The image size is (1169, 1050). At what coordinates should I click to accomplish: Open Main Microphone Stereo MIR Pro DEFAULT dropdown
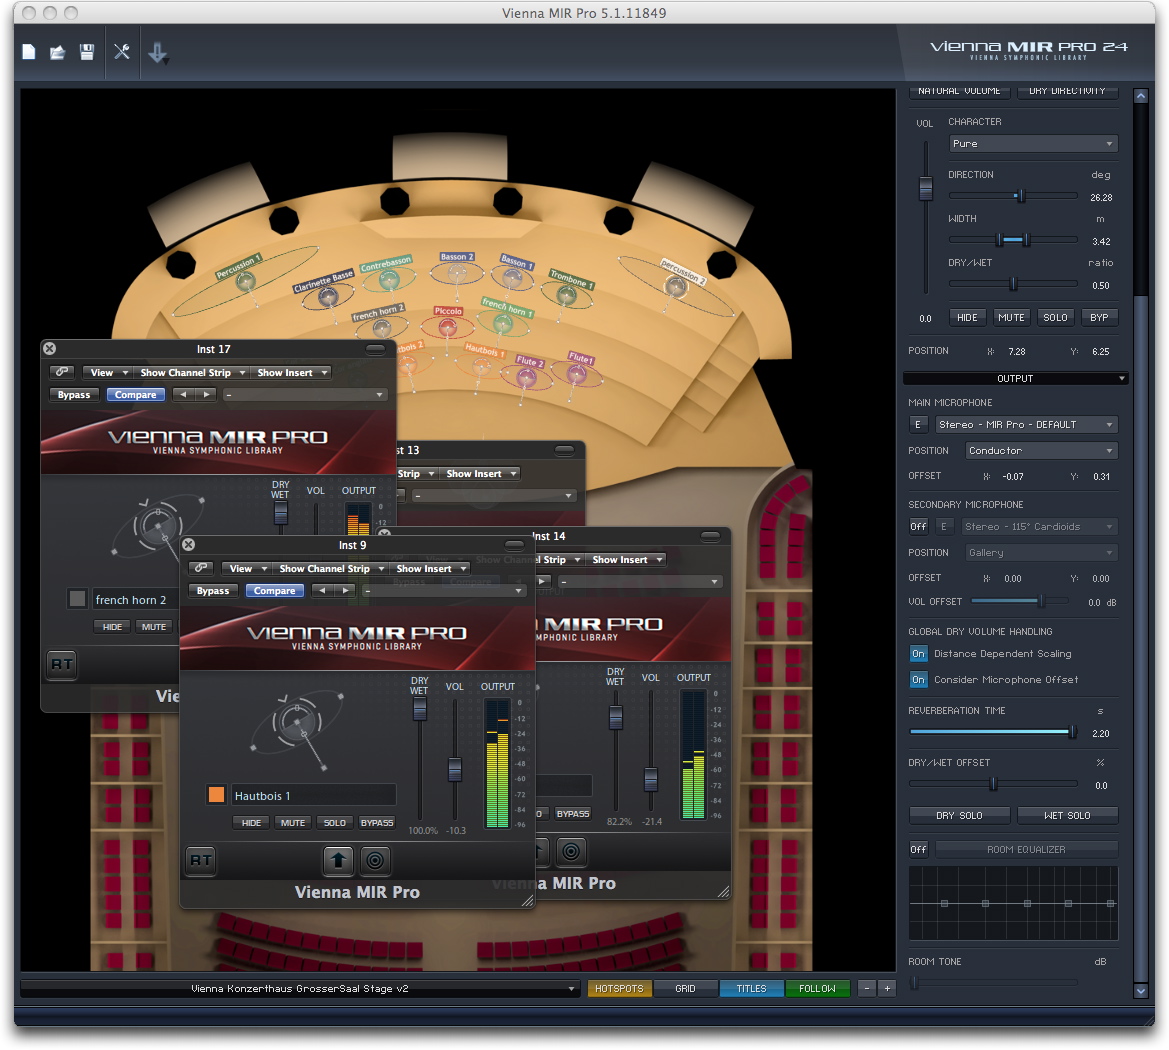[x=1026, y=424]
